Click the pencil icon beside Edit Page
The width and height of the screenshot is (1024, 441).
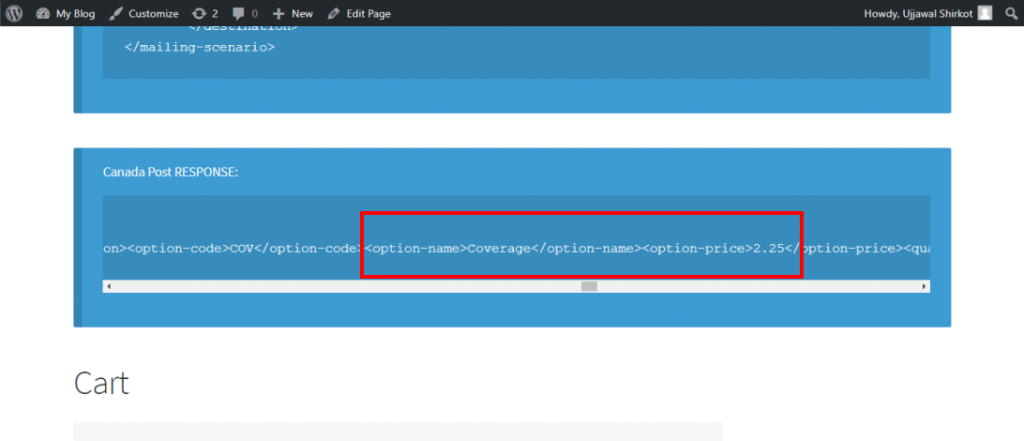tap(334, 13)
